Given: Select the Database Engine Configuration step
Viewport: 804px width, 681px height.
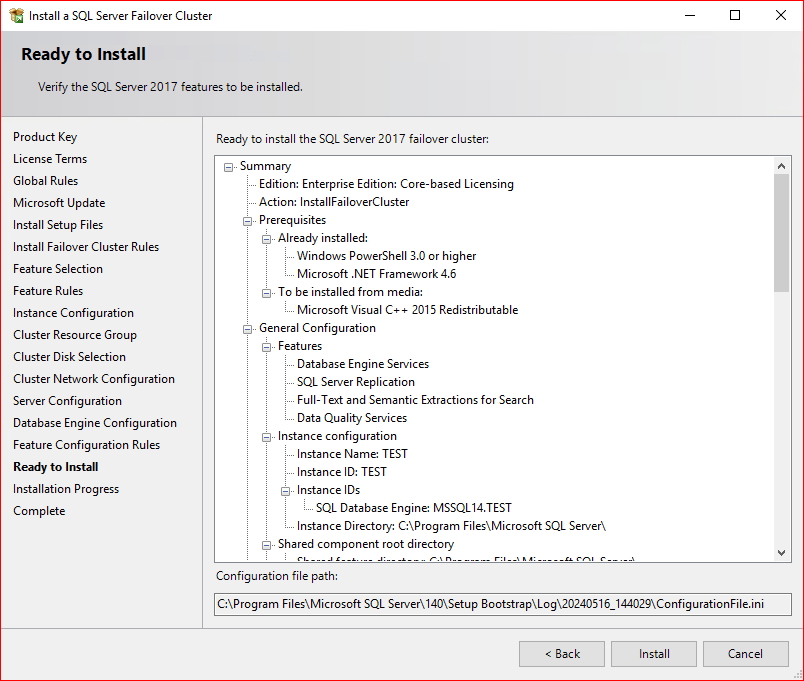Looking at the screenshot, I should point(95,423).
